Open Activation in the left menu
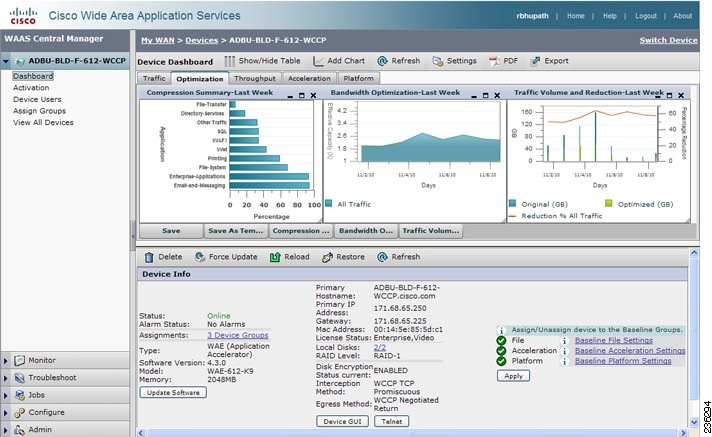 (31, 88)
